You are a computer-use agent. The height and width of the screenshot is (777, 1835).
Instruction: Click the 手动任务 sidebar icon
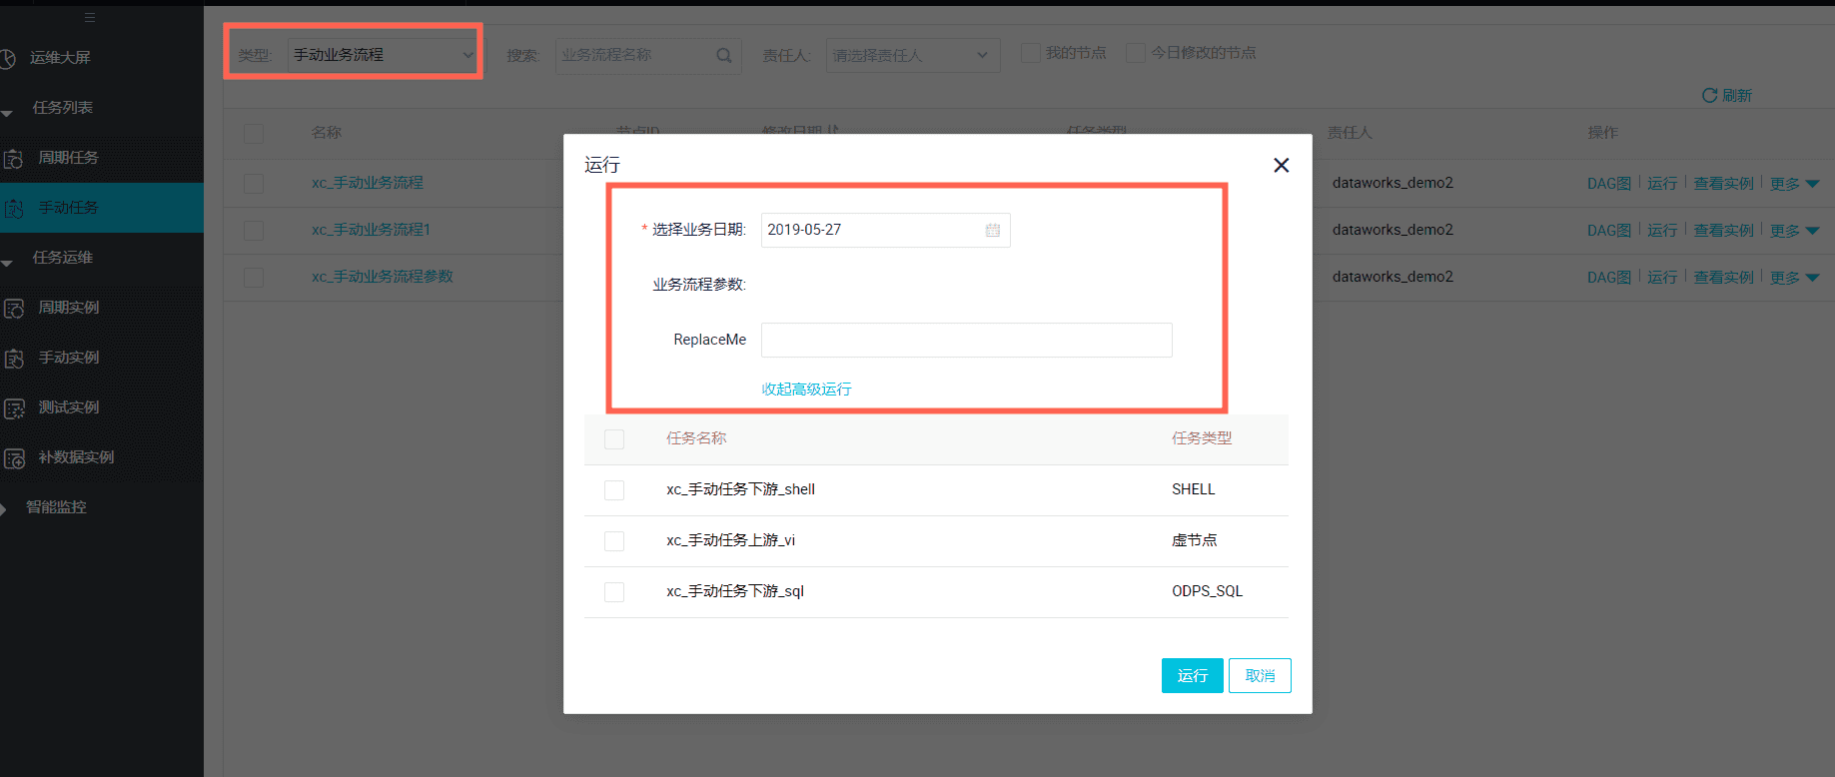click(14, 208)
